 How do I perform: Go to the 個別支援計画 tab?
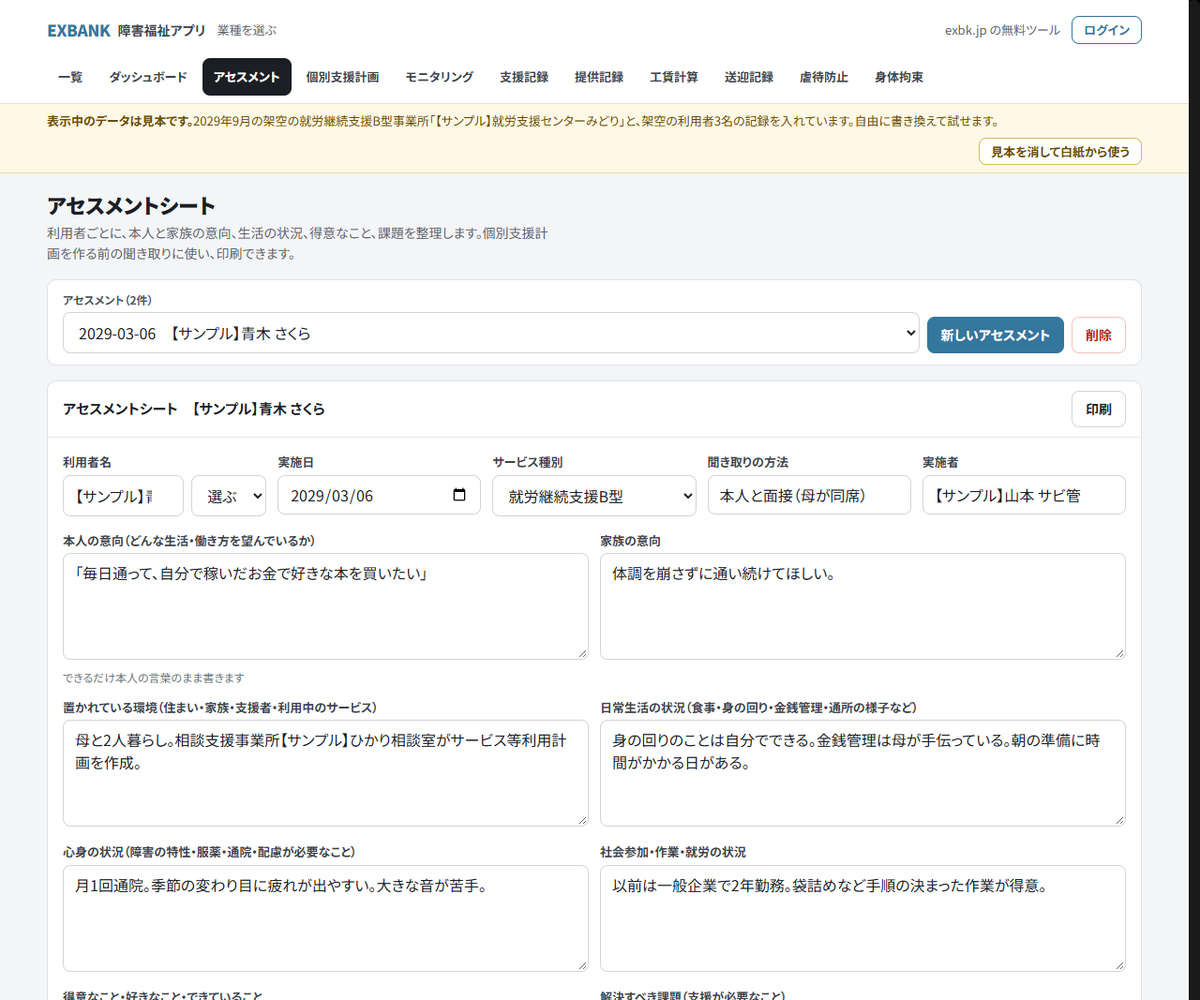click(x=343, y=77)
